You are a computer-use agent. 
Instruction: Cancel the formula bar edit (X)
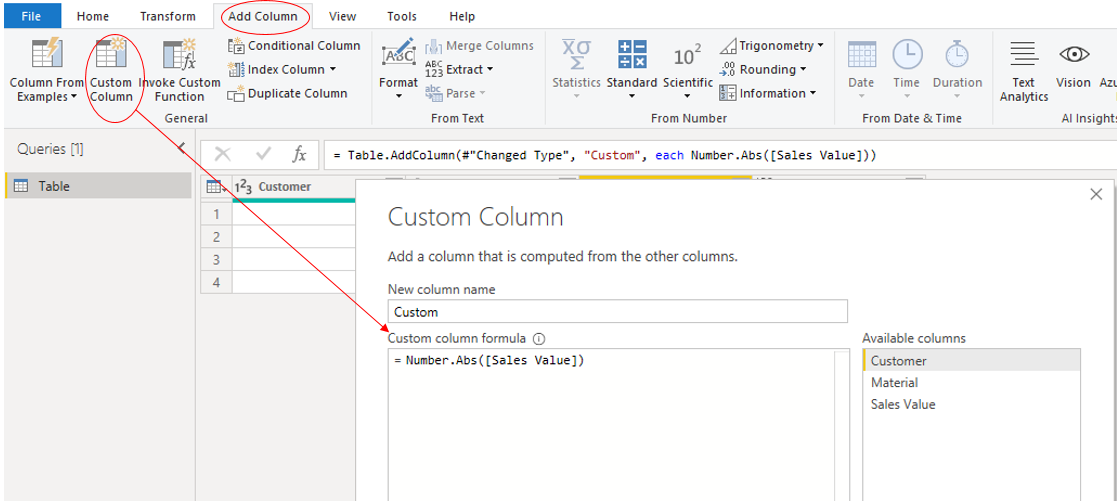(223, 155)
